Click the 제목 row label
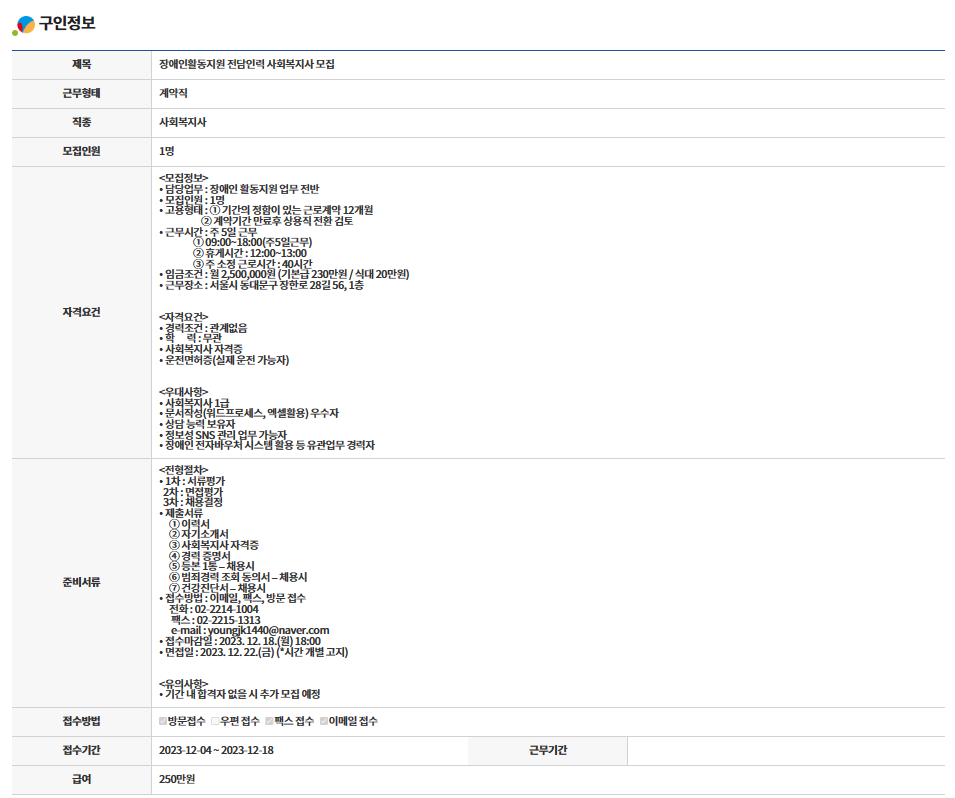Viewport: 955px width, 798px height. point(81,64)
